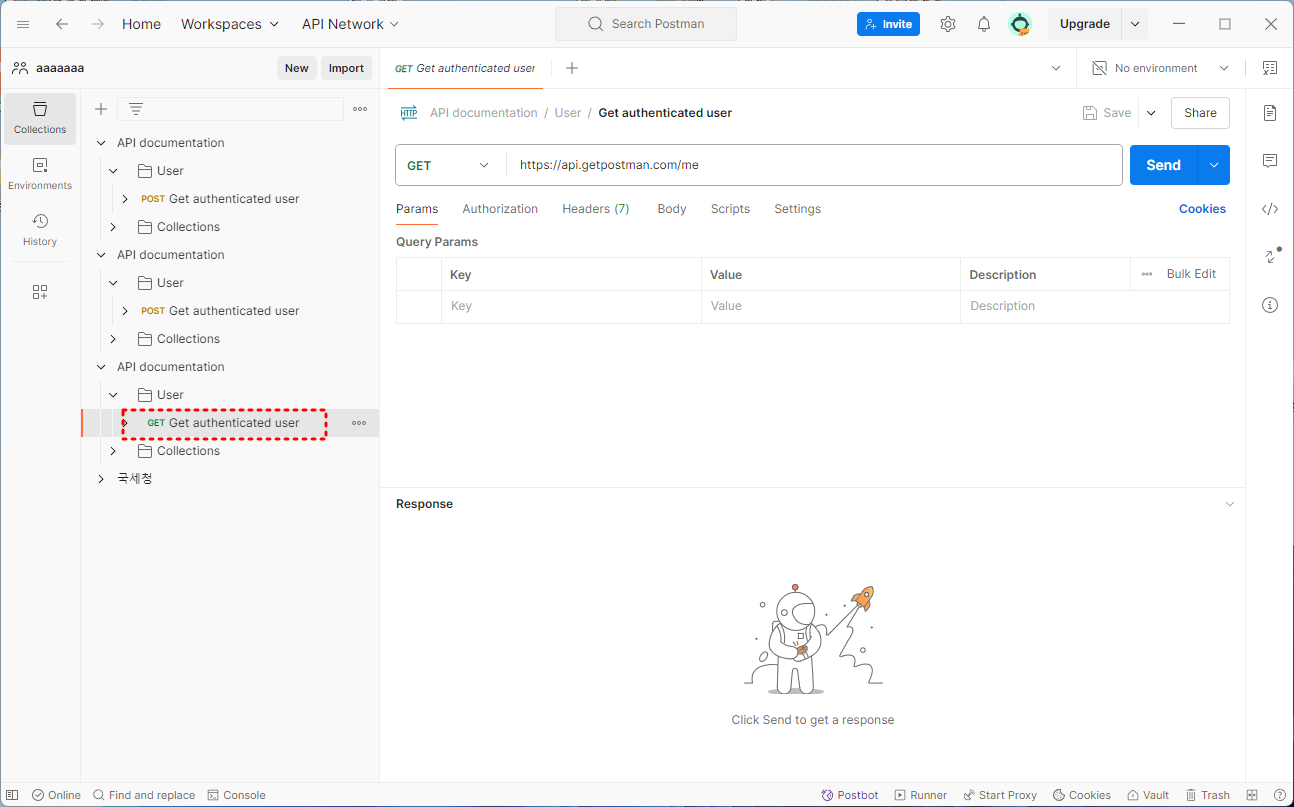Open configure workspace sidebar grid icon
The image size is (1294, 807).
coord(40,292)
